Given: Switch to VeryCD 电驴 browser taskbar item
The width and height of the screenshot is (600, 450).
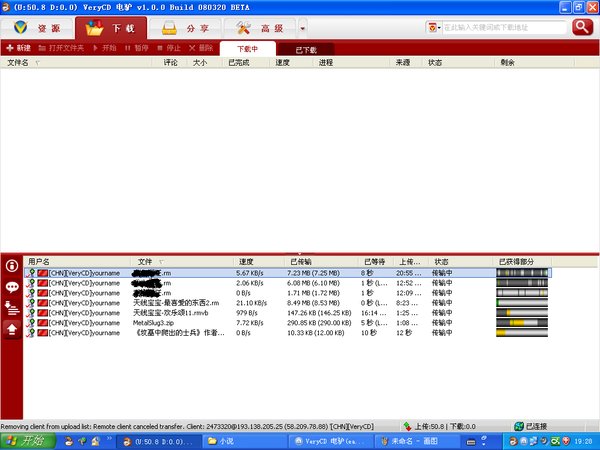Looking at the screenshot, I should pos(331,441).
